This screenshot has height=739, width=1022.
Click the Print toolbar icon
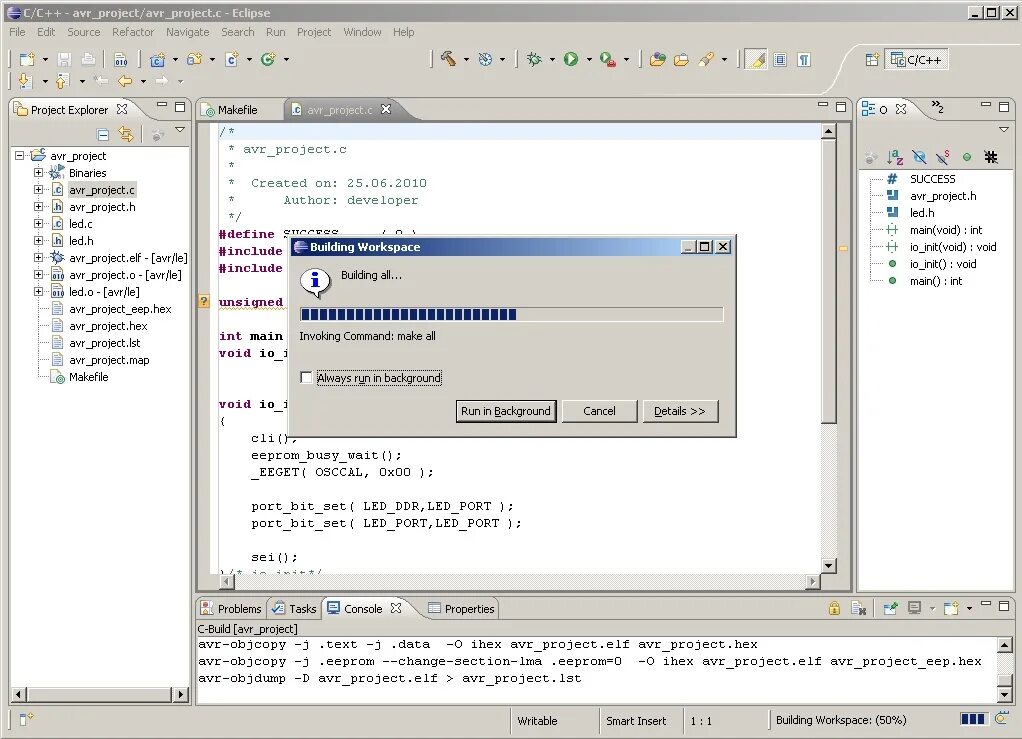pyautogui.click(x=88, y=60)
